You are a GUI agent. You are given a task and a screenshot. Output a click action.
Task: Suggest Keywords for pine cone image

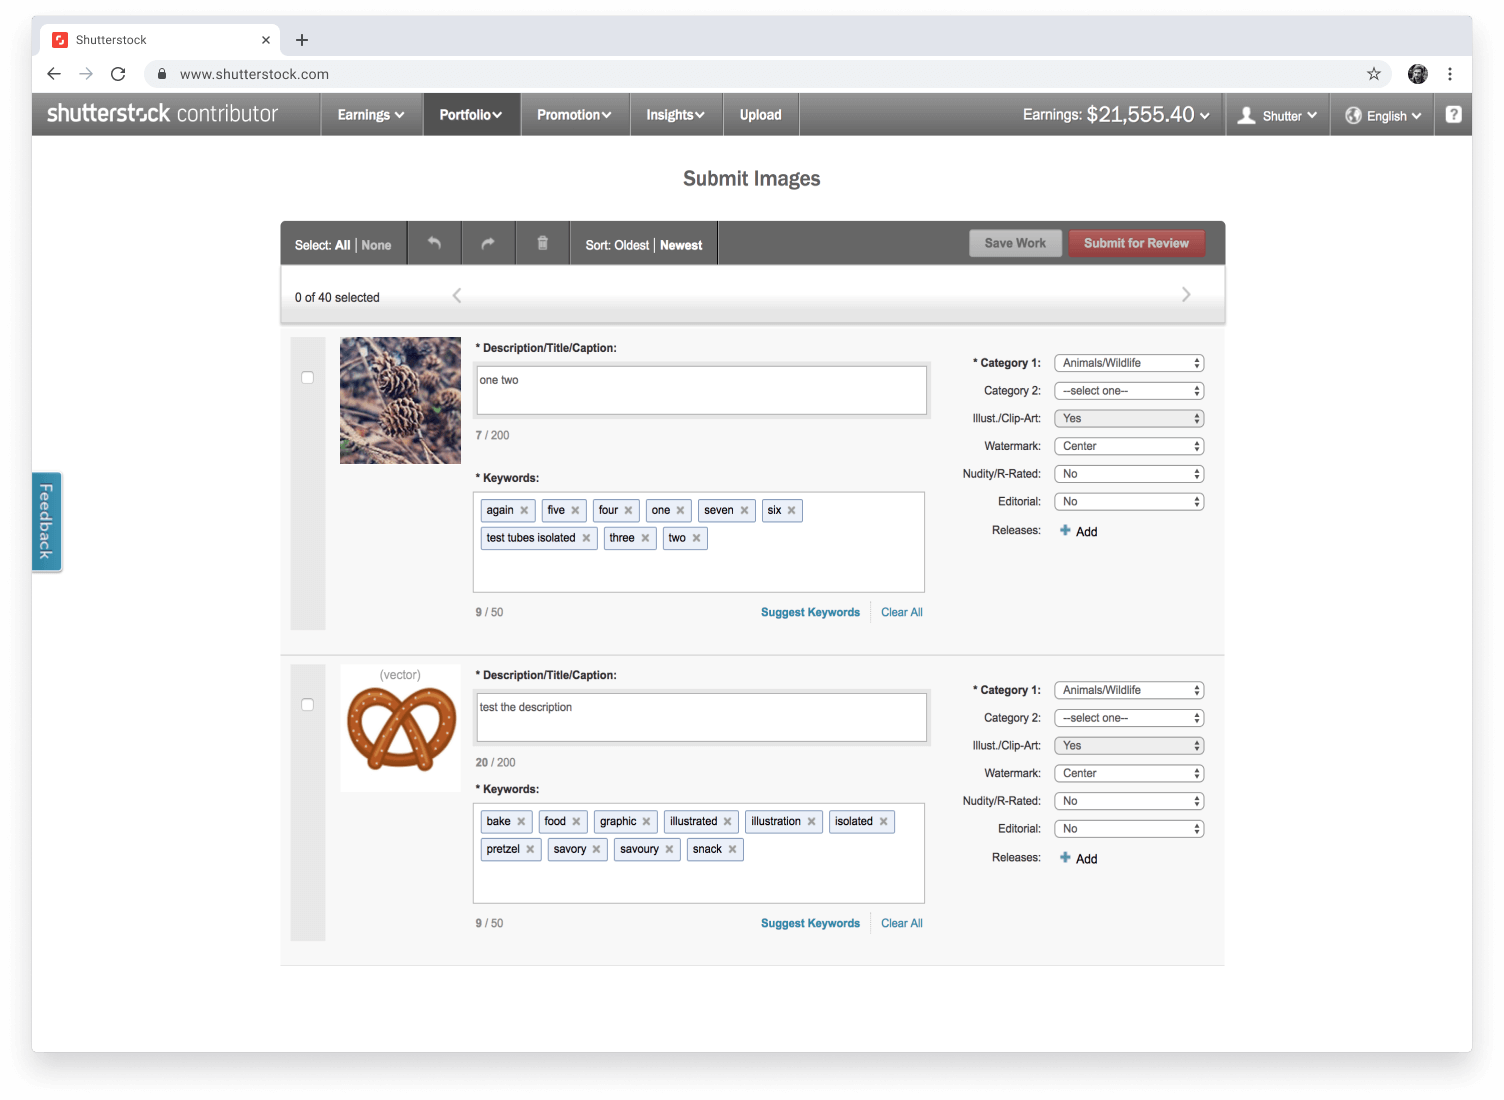pos(810,612)
